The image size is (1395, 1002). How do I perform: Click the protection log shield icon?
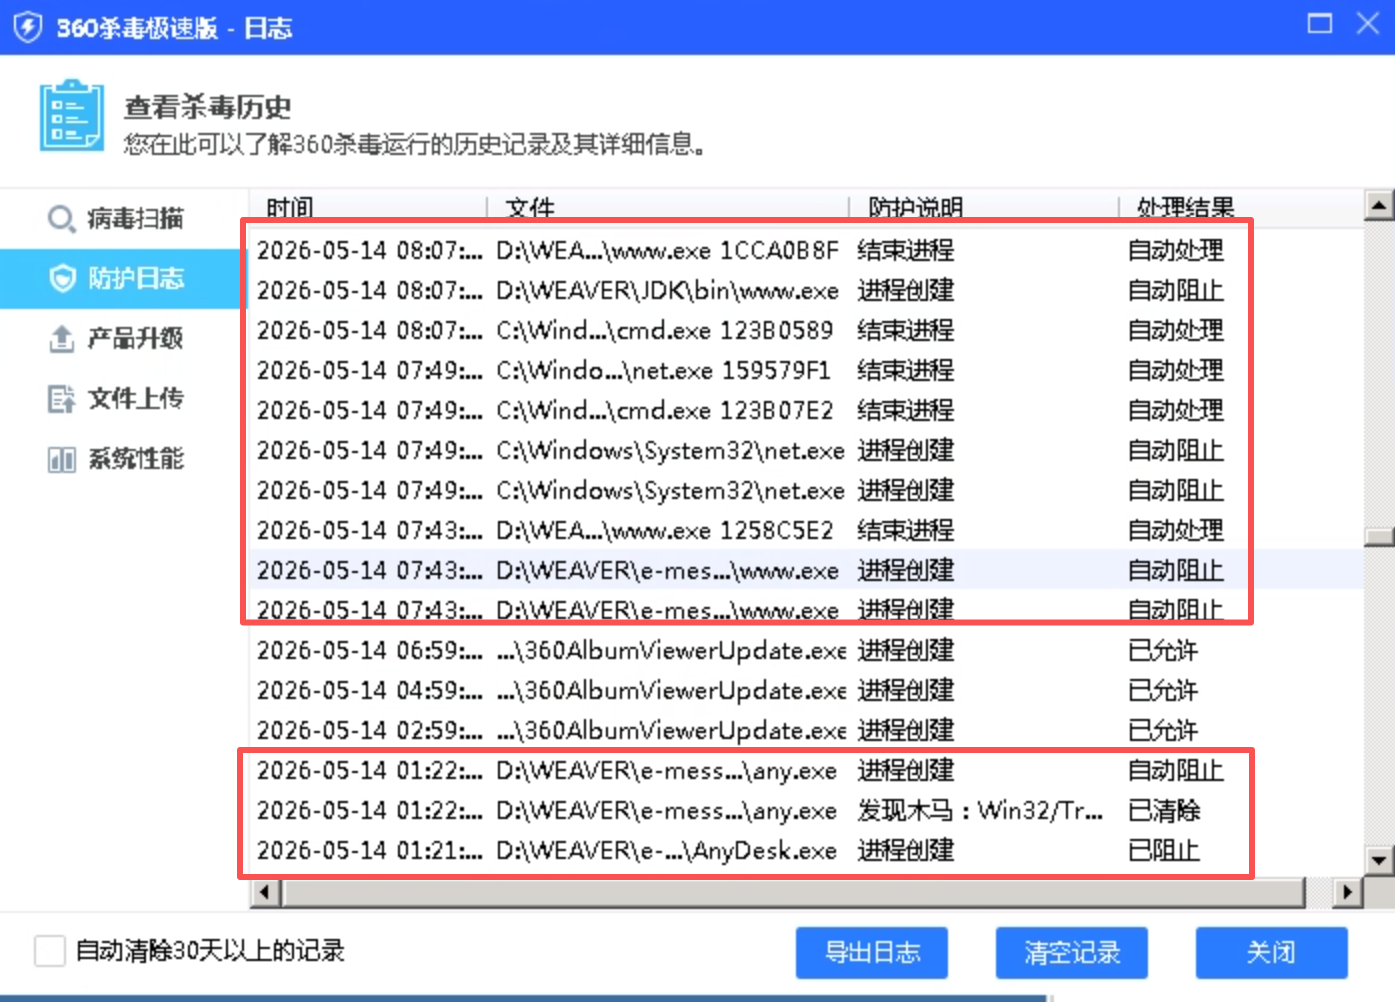62,279
